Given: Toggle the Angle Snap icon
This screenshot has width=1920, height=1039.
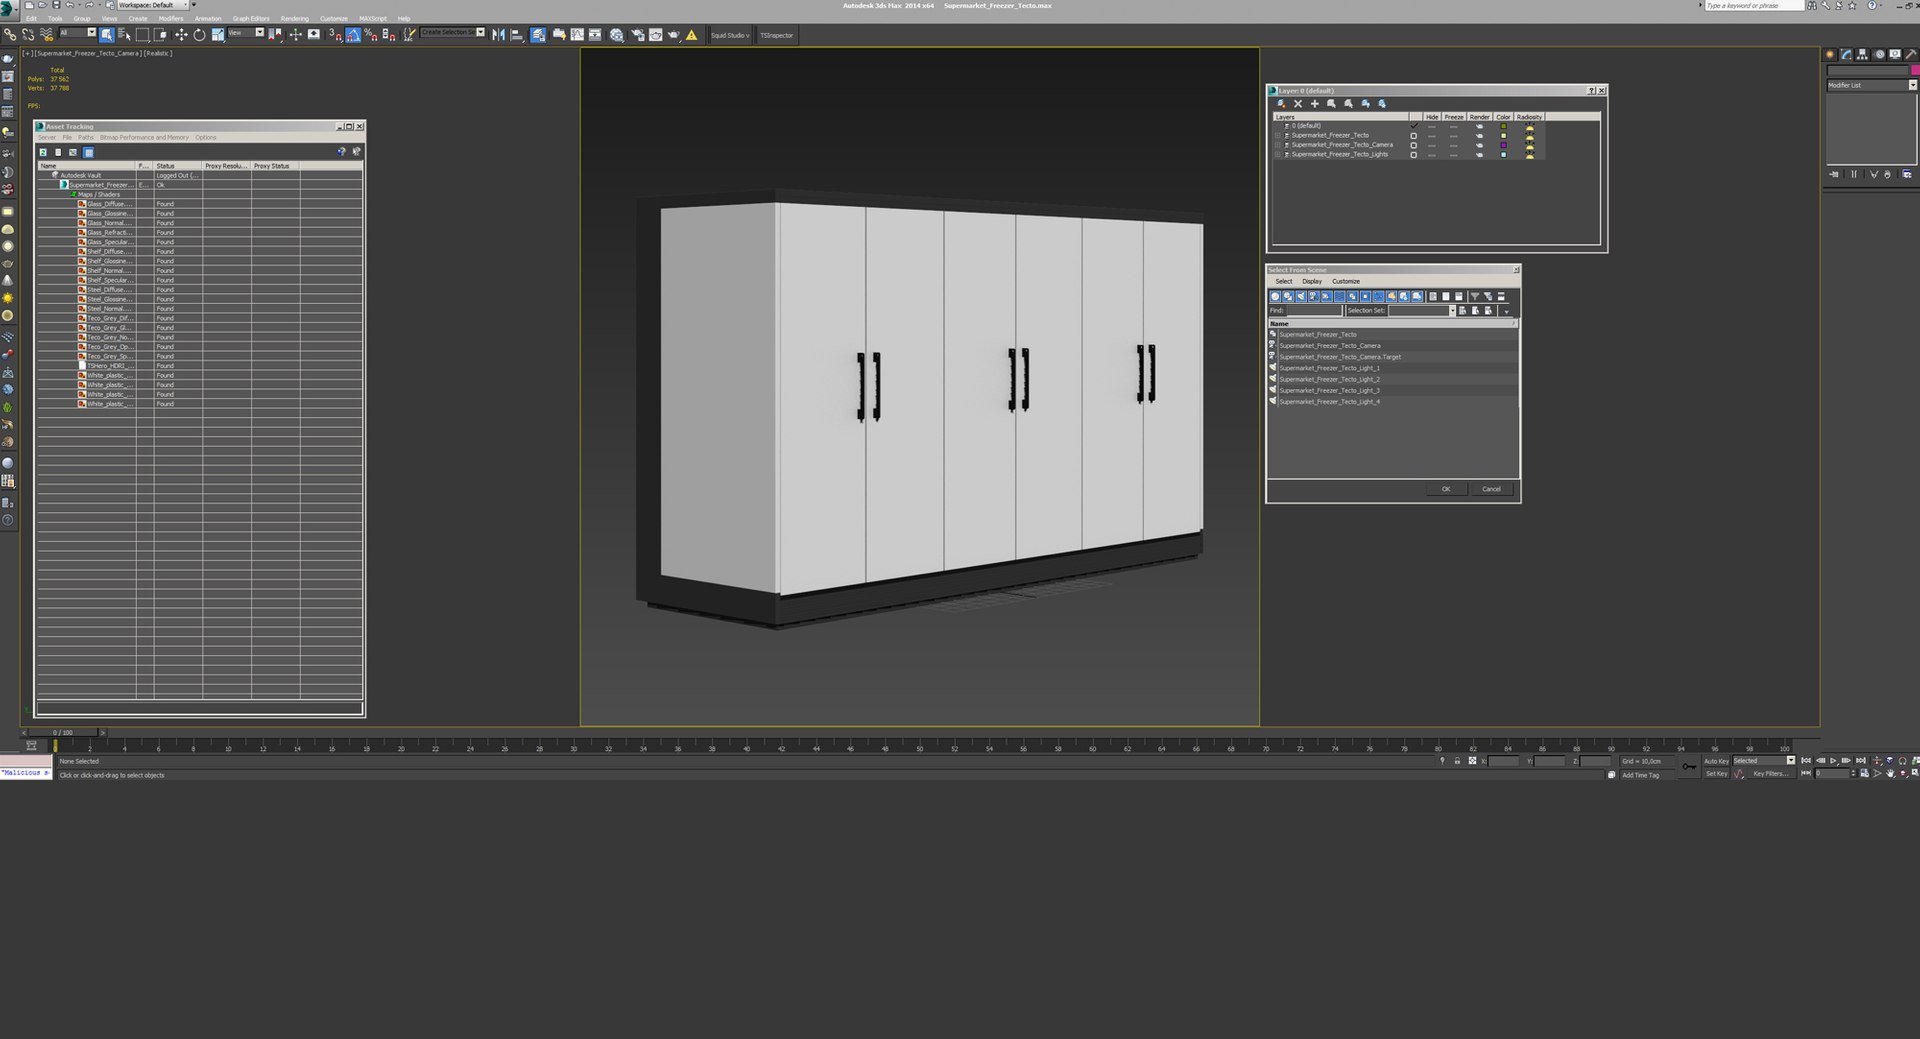Looking at the screenshot, I should pos(353,35).
